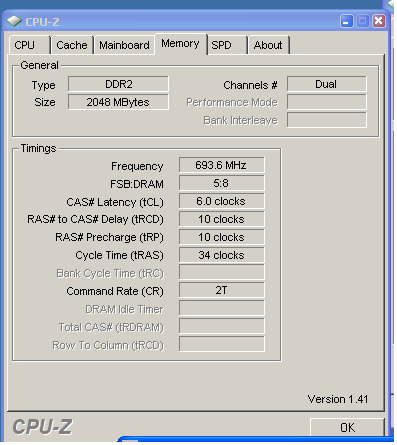Open the SPD tab
This screenshot has height=445, width=397.
[227, 45]
